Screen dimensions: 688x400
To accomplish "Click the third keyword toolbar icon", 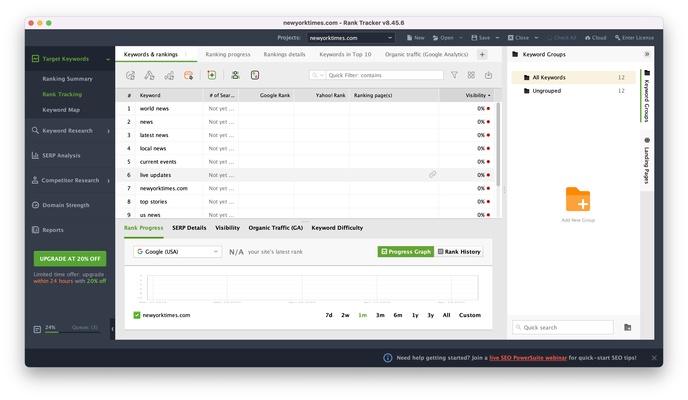I will pos(169,75).
